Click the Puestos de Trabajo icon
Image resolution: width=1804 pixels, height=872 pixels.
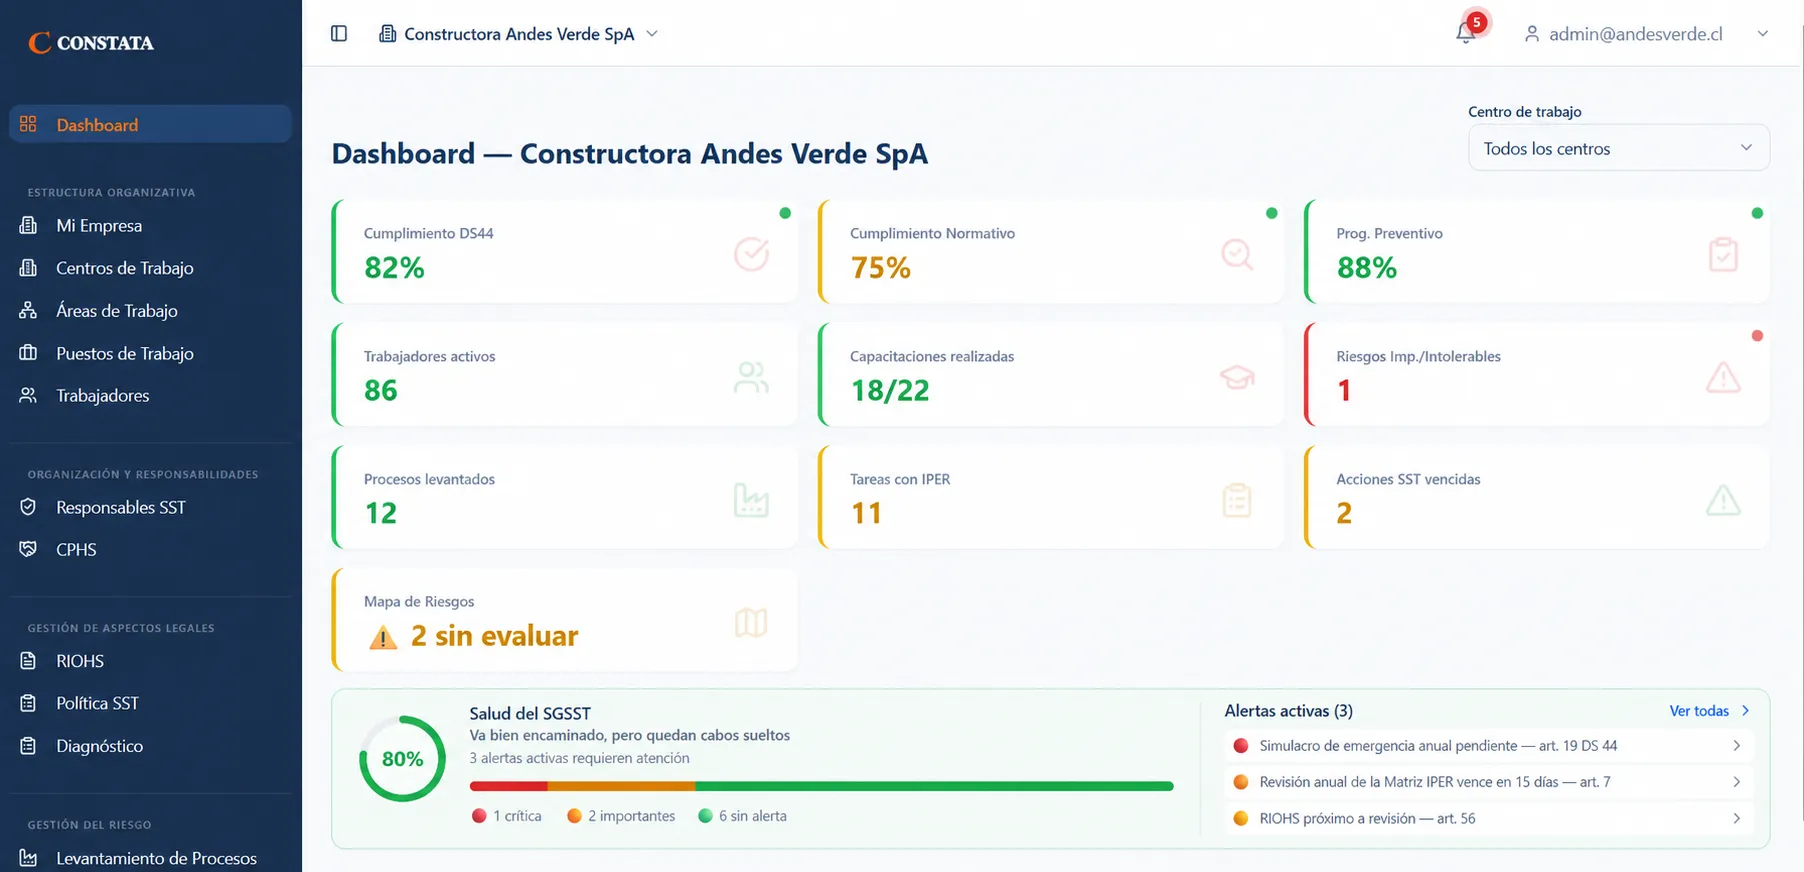pyautogui.click(x=28, y=353)
